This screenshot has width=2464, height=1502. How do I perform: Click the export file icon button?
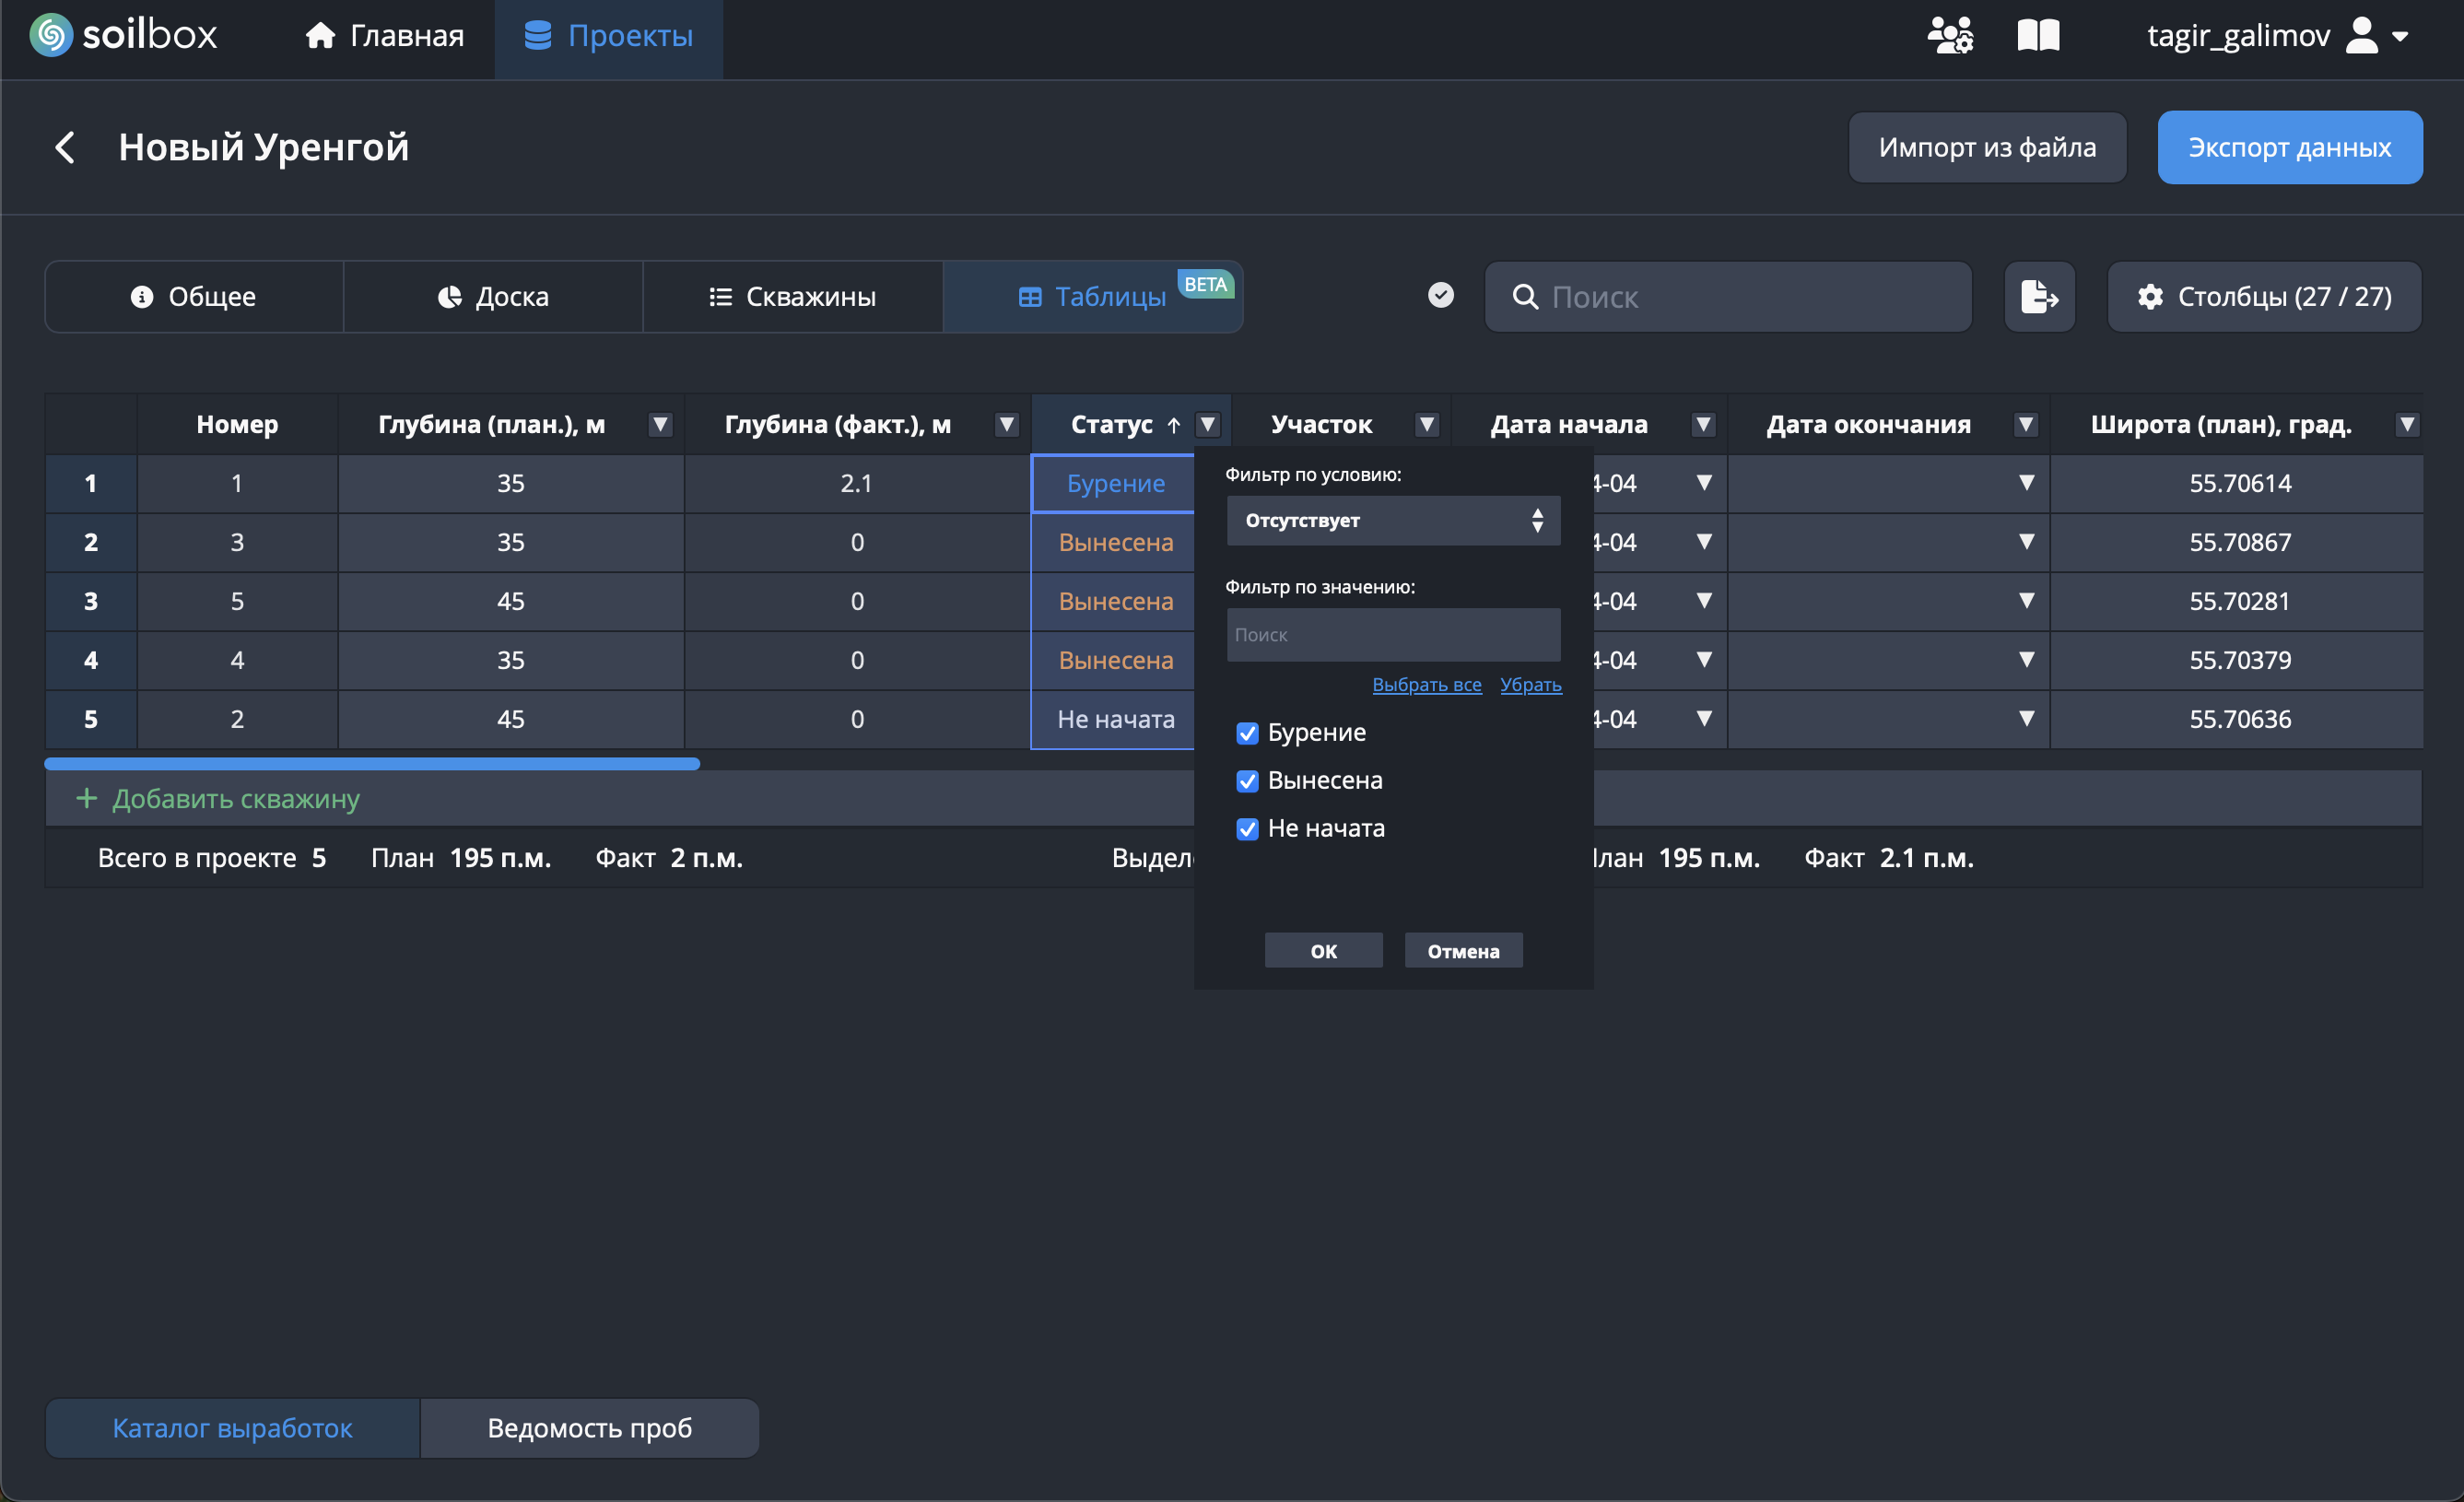2038,296
